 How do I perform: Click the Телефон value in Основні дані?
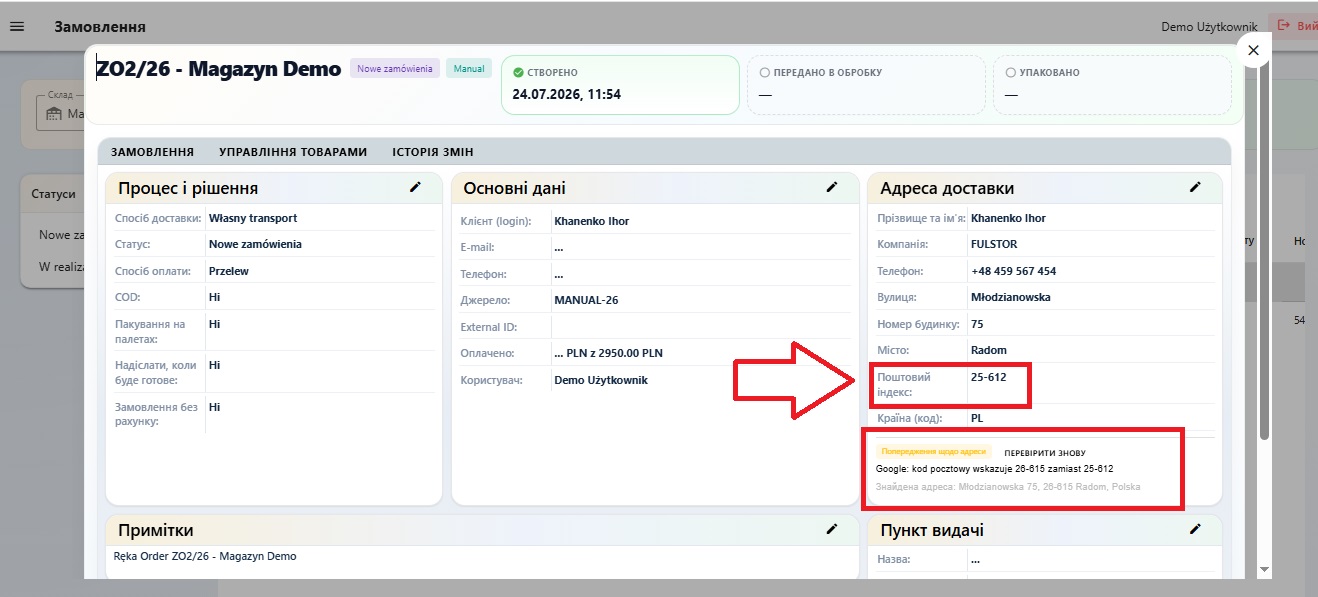click(x=559, y=274)
